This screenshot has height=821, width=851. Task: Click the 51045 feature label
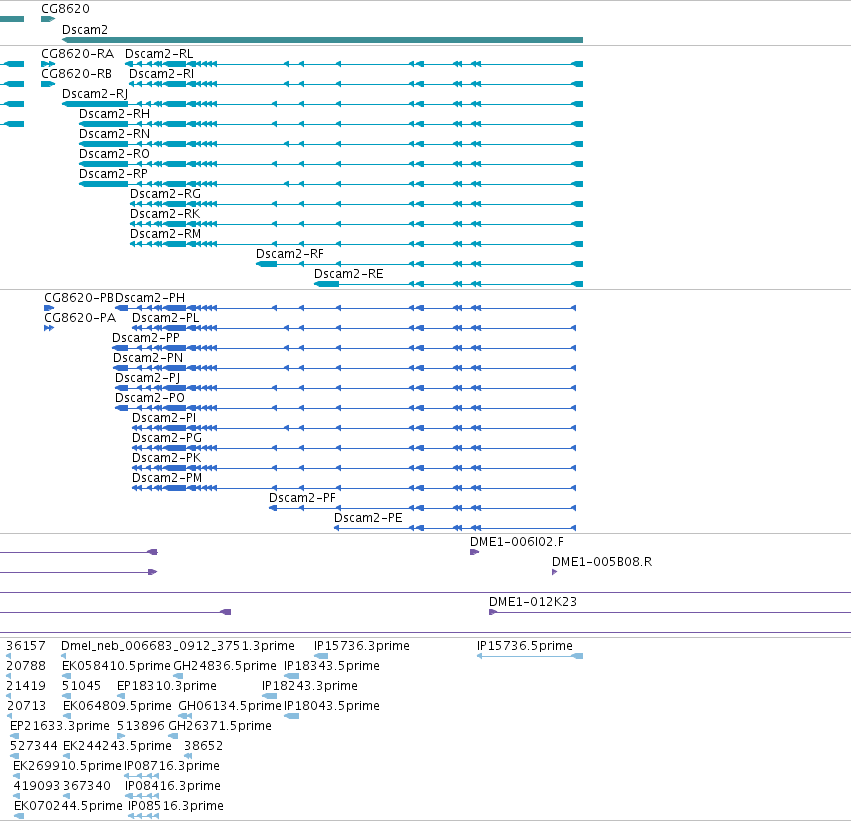(x=81, y=686)
